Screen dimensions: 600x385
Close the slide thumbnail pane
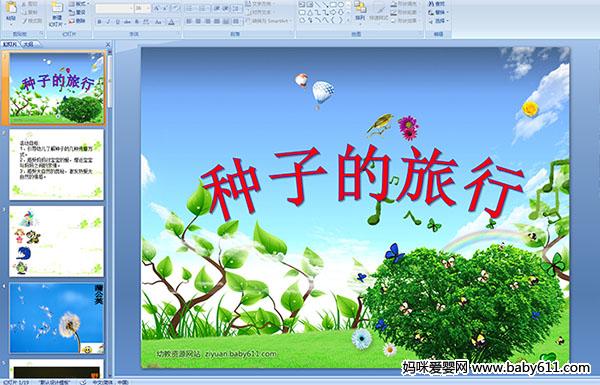coord(108,44)
